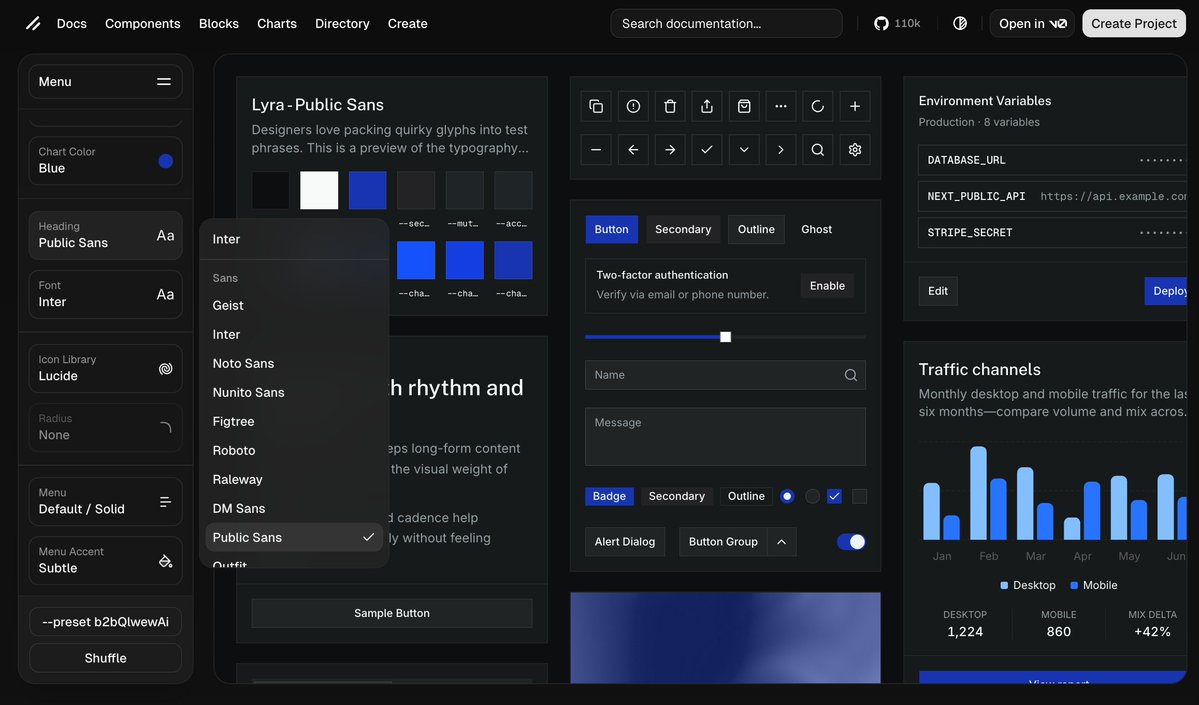This screenshot has width=1199, height=705.
Task: Click the alert circle icon button
Action: (633, 106)
